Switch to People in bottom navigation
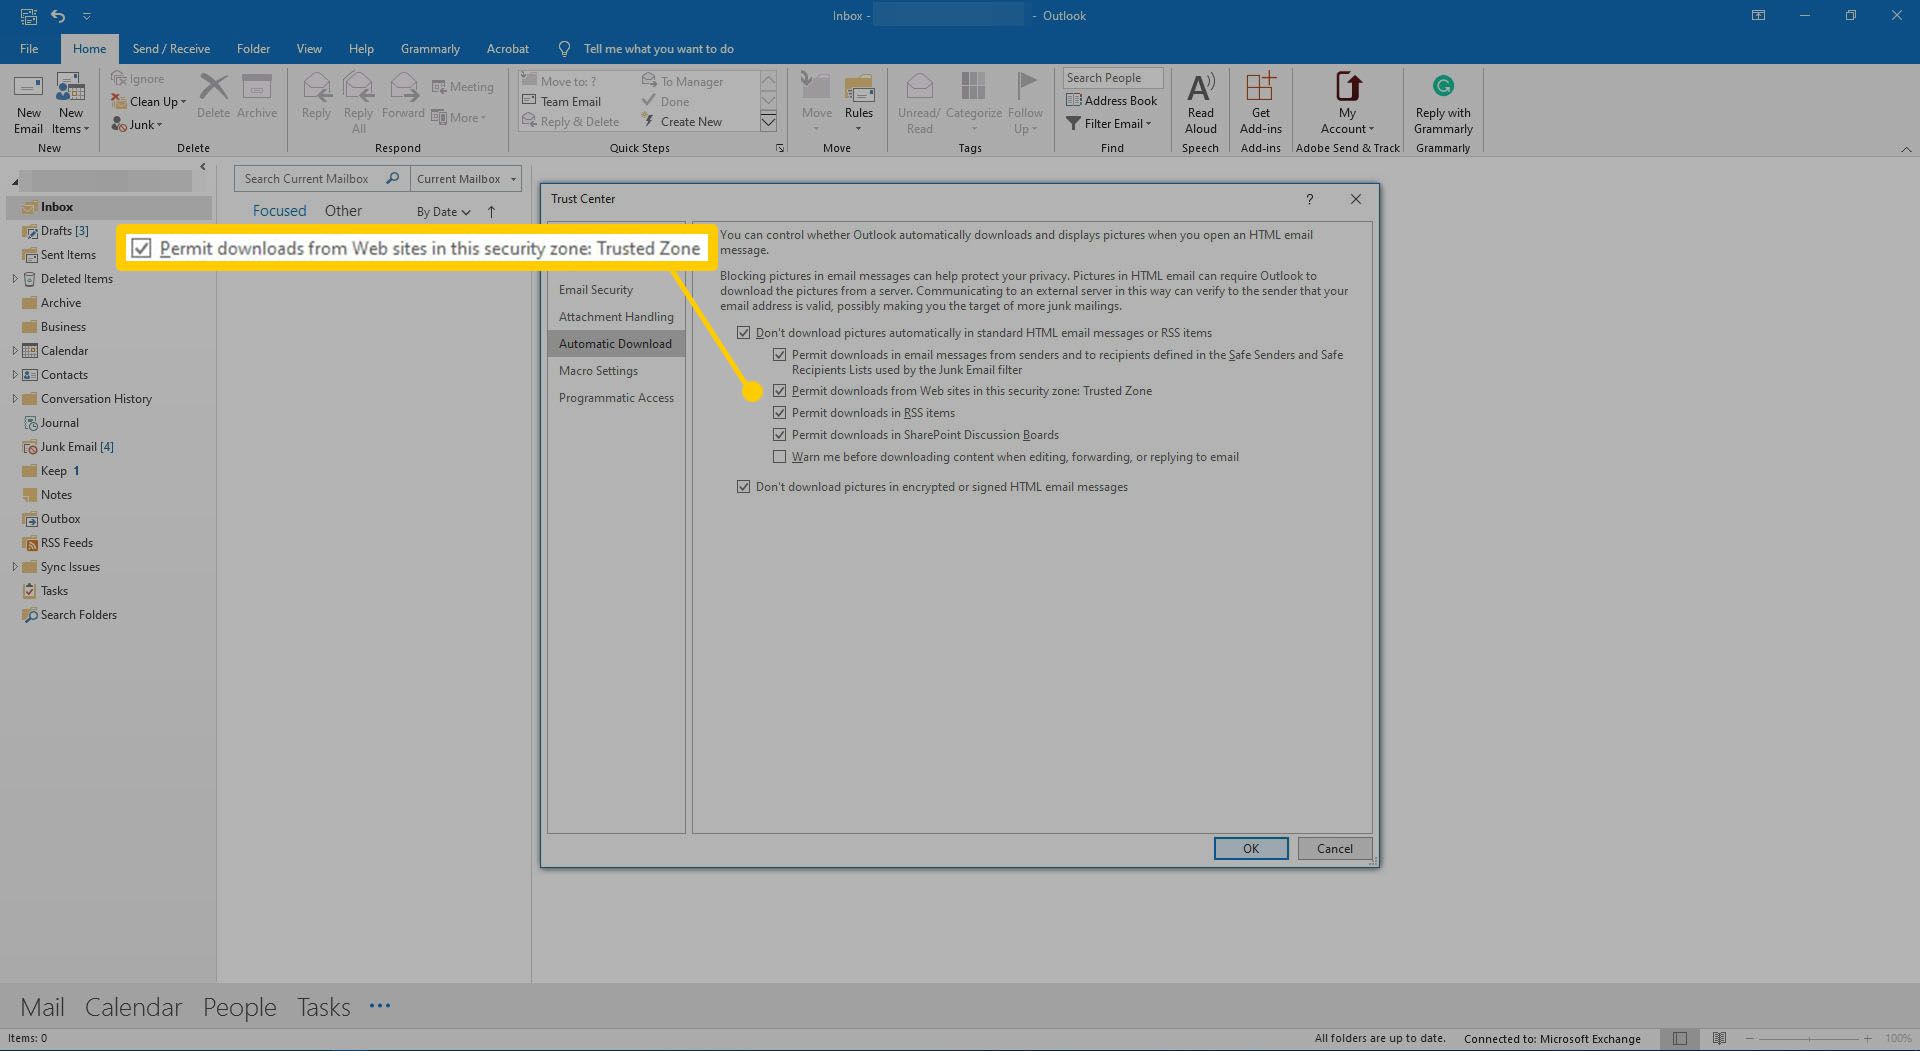 tap(240, 1007)
